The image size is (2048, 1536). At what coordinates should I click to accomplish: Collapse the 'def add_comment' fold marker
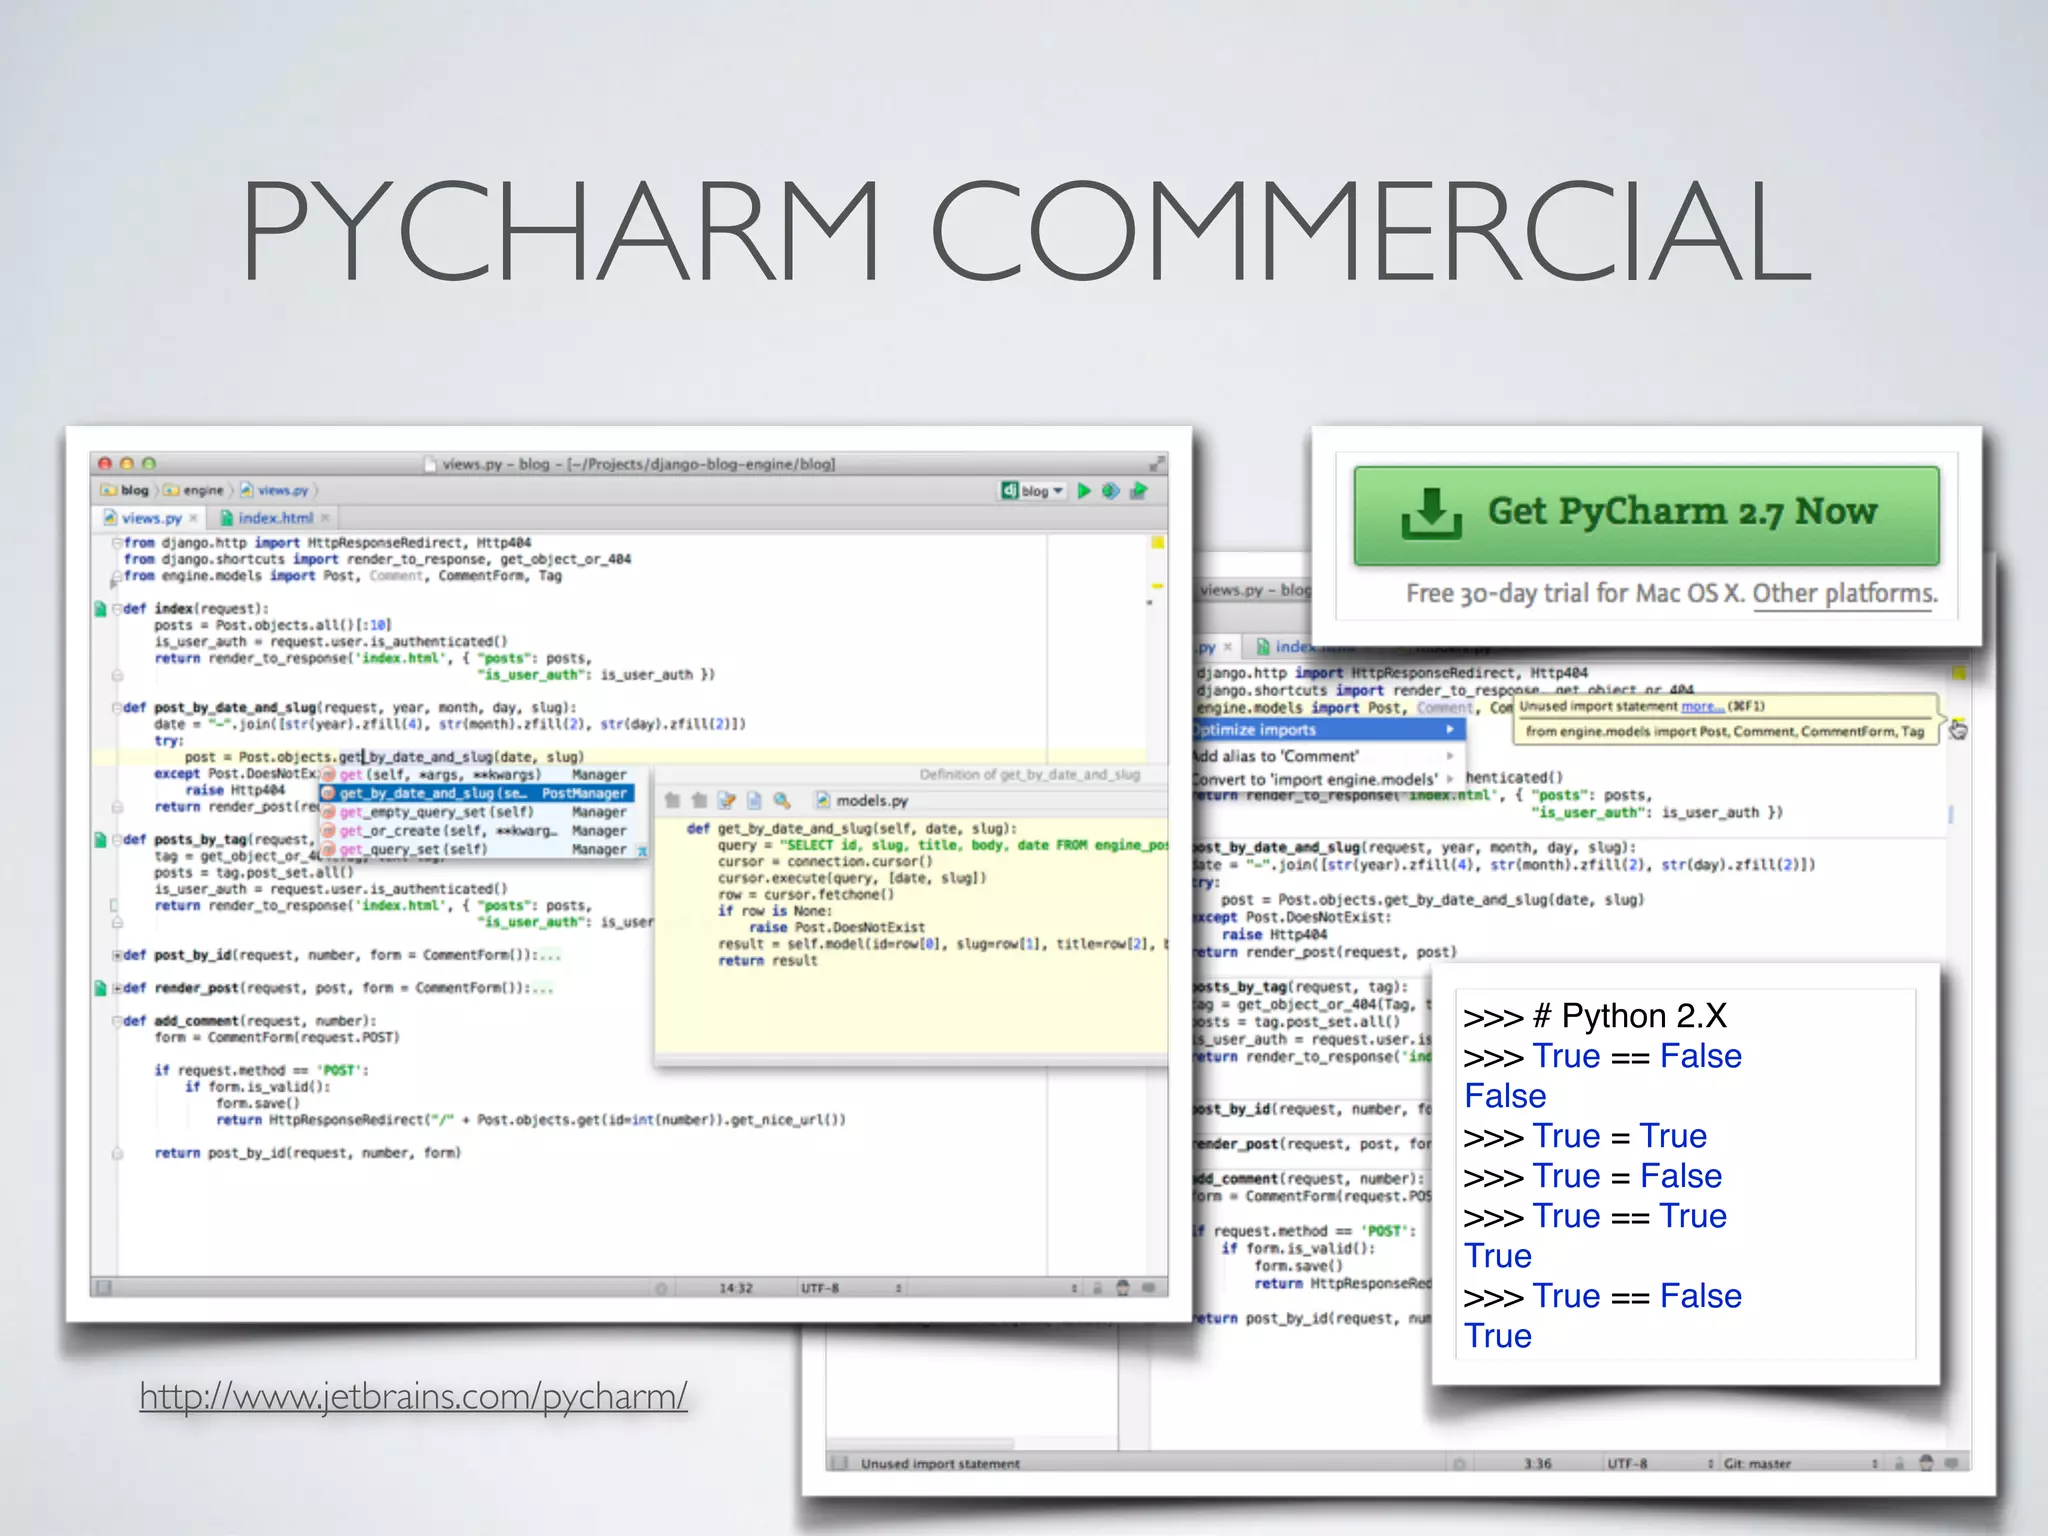(117, 1021)
